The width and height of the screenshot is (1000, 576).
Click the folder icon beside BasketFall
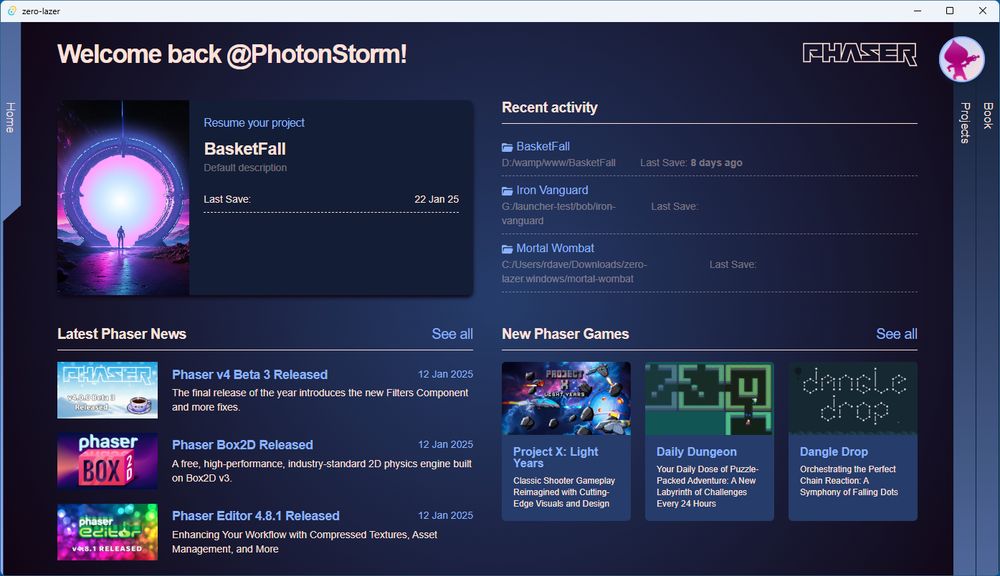[507, 147]
